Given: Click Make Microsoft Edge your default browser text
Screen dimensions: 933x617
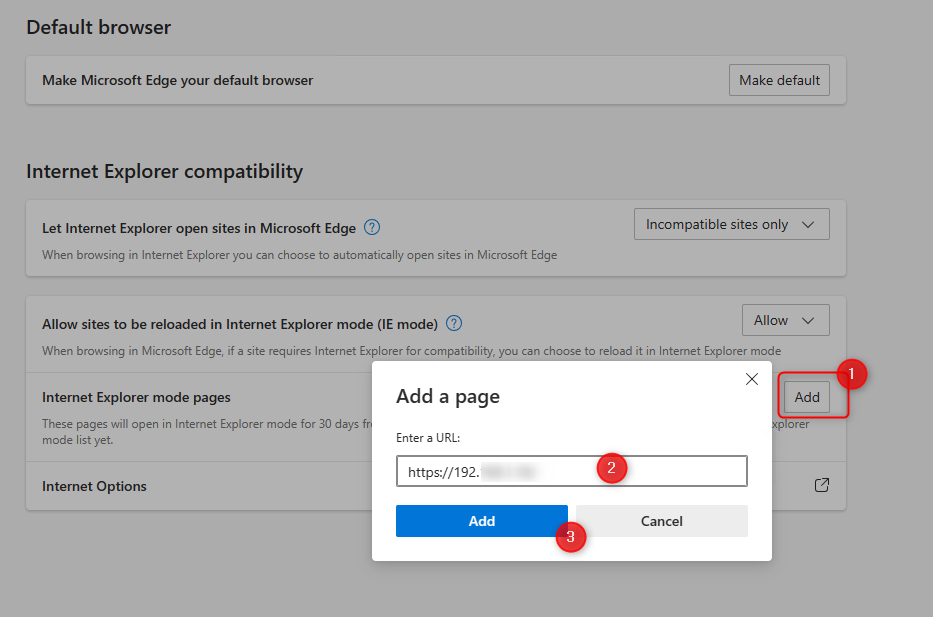Looking at the screenshot, I should [177, 80].
